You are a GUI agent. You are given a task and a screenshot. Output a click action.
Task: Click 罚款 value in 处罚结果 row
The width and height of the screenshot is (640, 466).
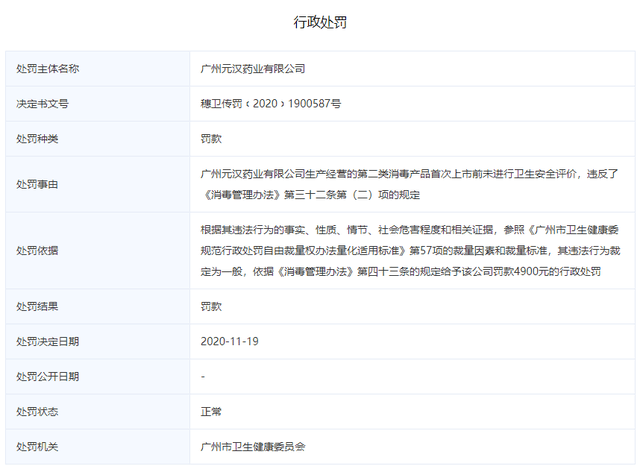211,307
